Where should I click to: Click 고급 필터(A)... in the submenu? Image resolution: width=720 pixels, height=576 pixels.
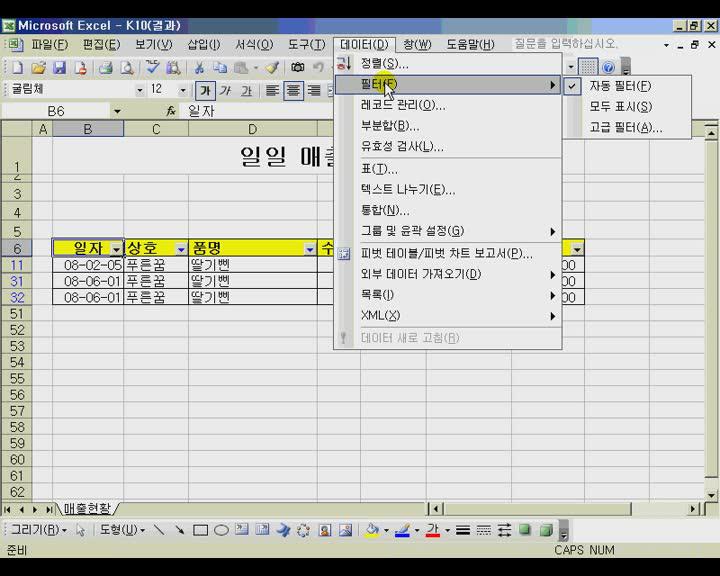click(x=627, y=127)
